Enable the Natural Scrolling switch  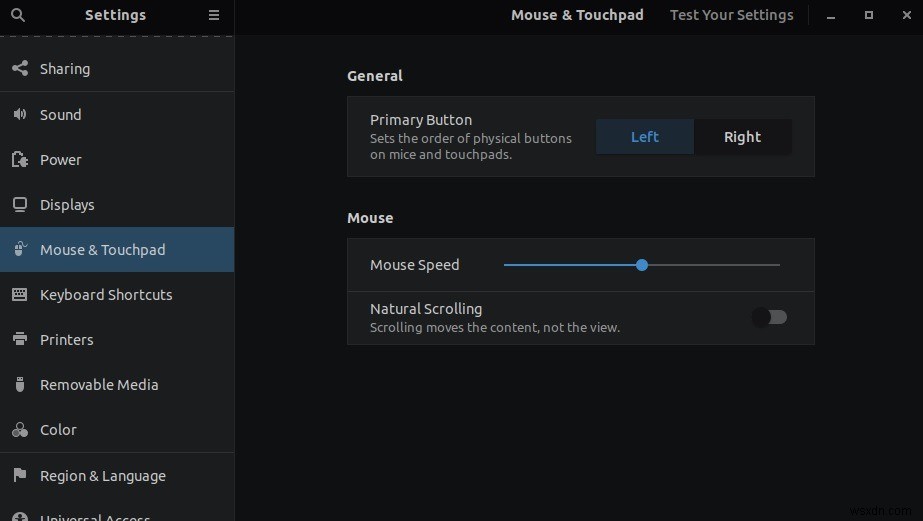pyautogui.click(x=769, y=317)
